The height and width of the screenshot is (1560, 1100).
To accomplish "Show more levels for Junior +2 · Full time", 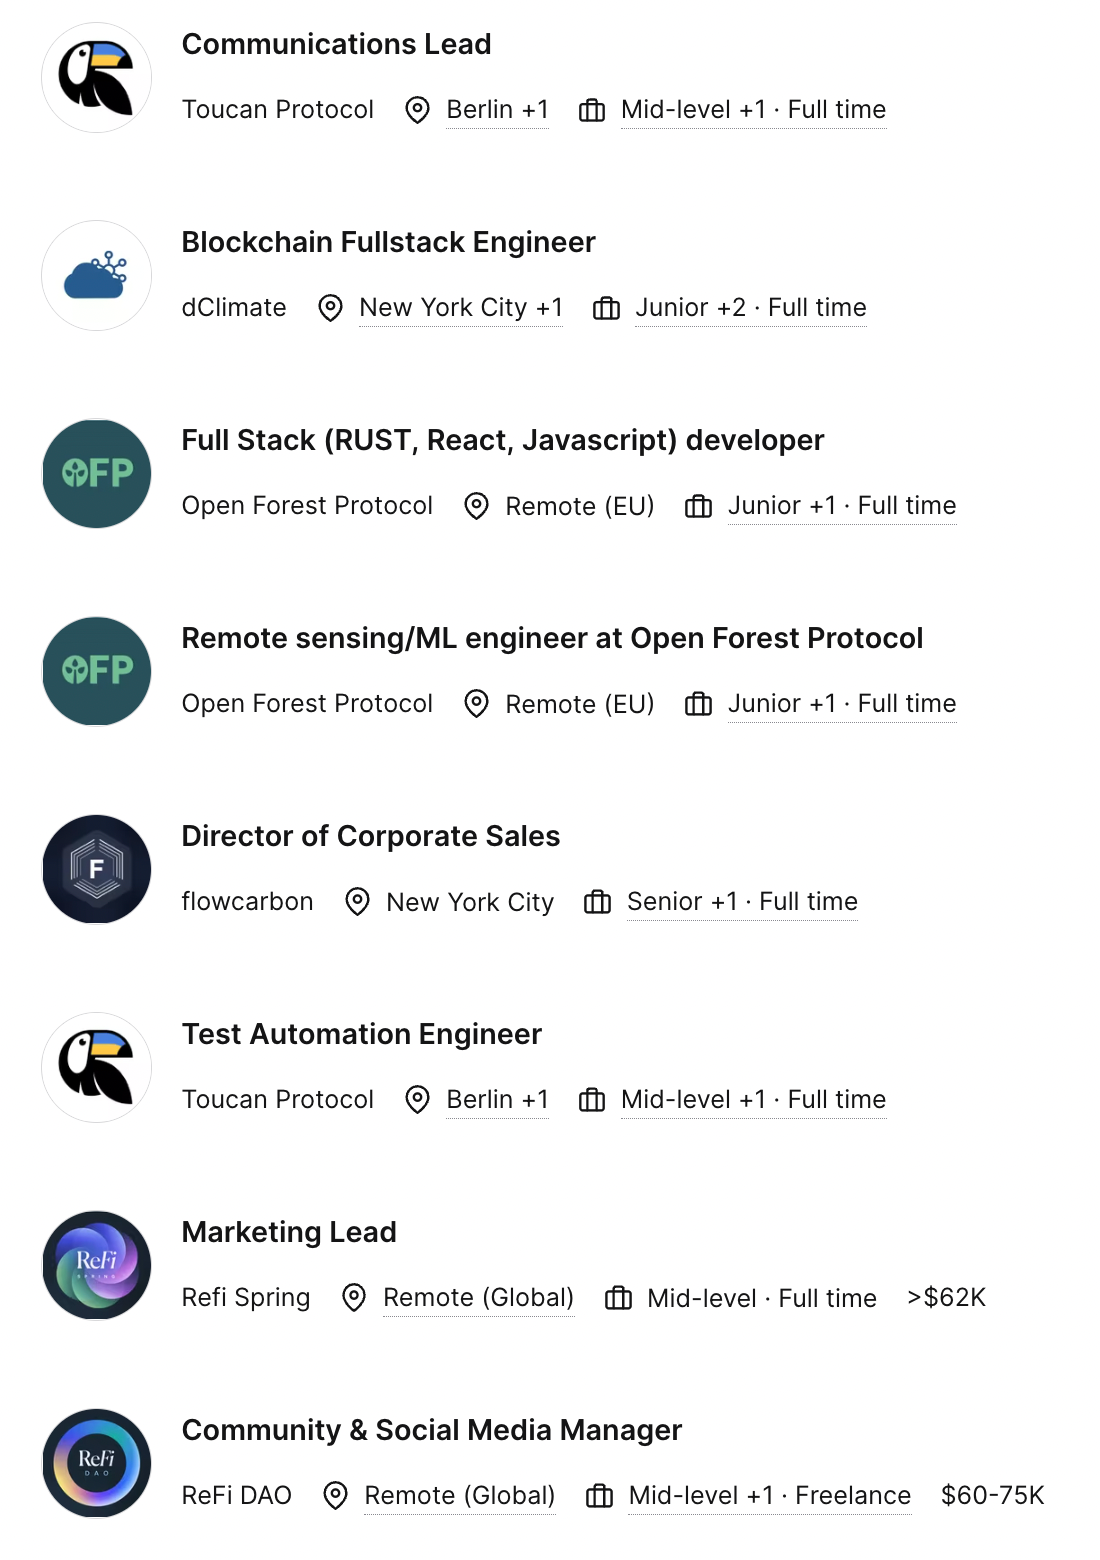I will point(750,308).
